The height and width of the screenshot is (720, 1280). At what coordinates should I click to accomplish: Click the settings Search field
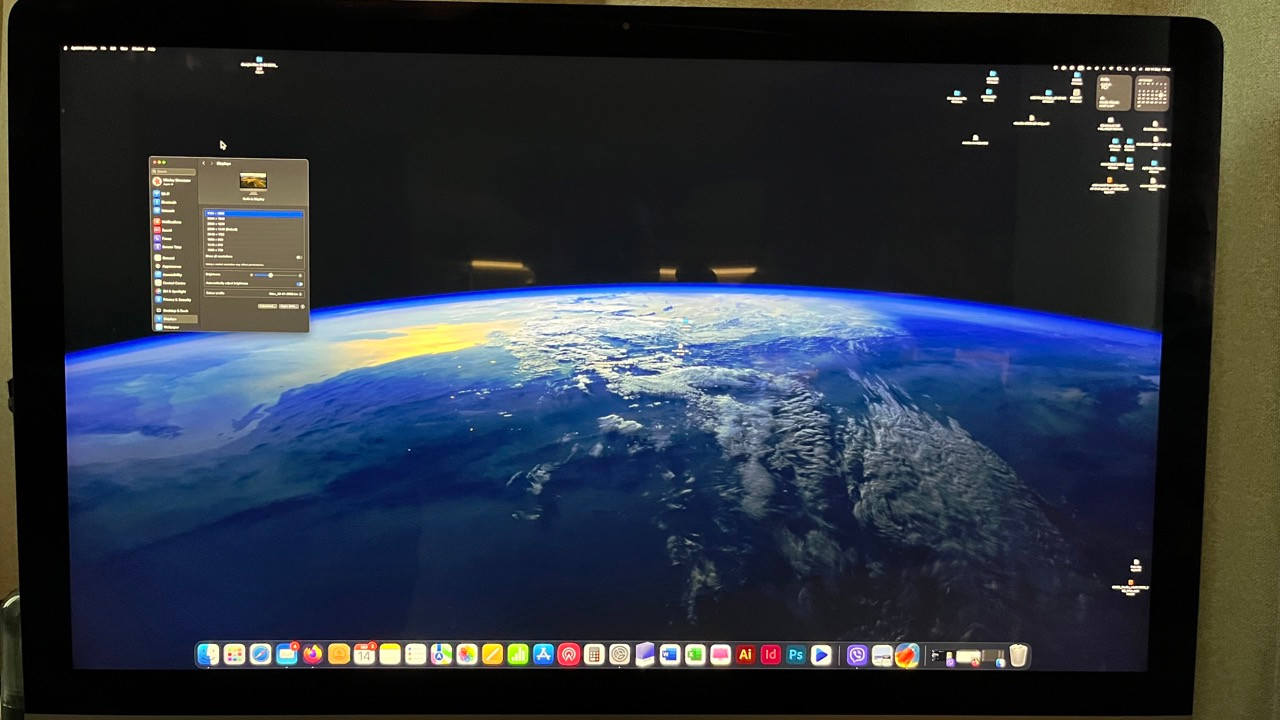click(x=175, y=171)
